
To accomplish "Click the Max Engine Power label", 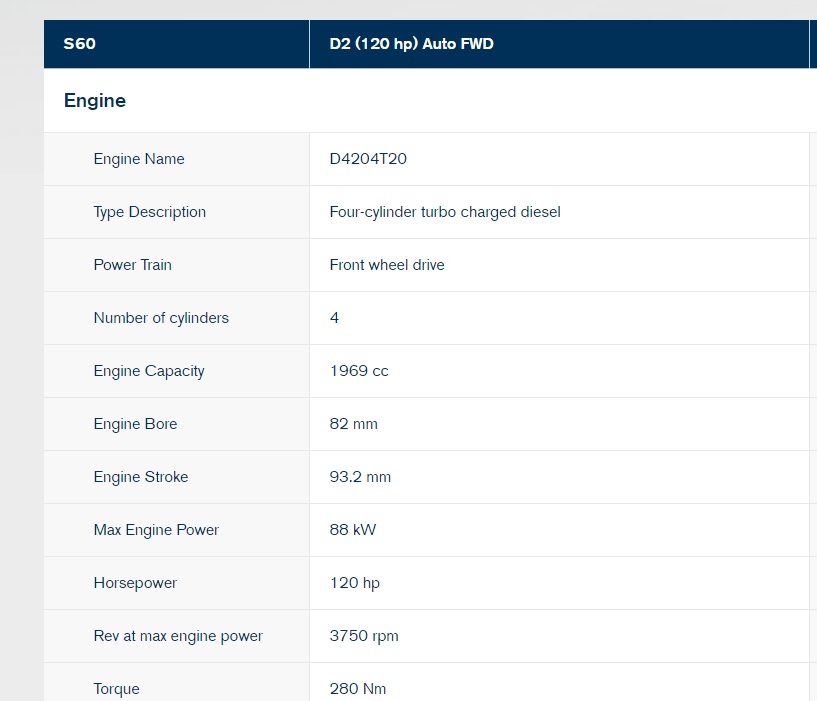I will (156, 530).
